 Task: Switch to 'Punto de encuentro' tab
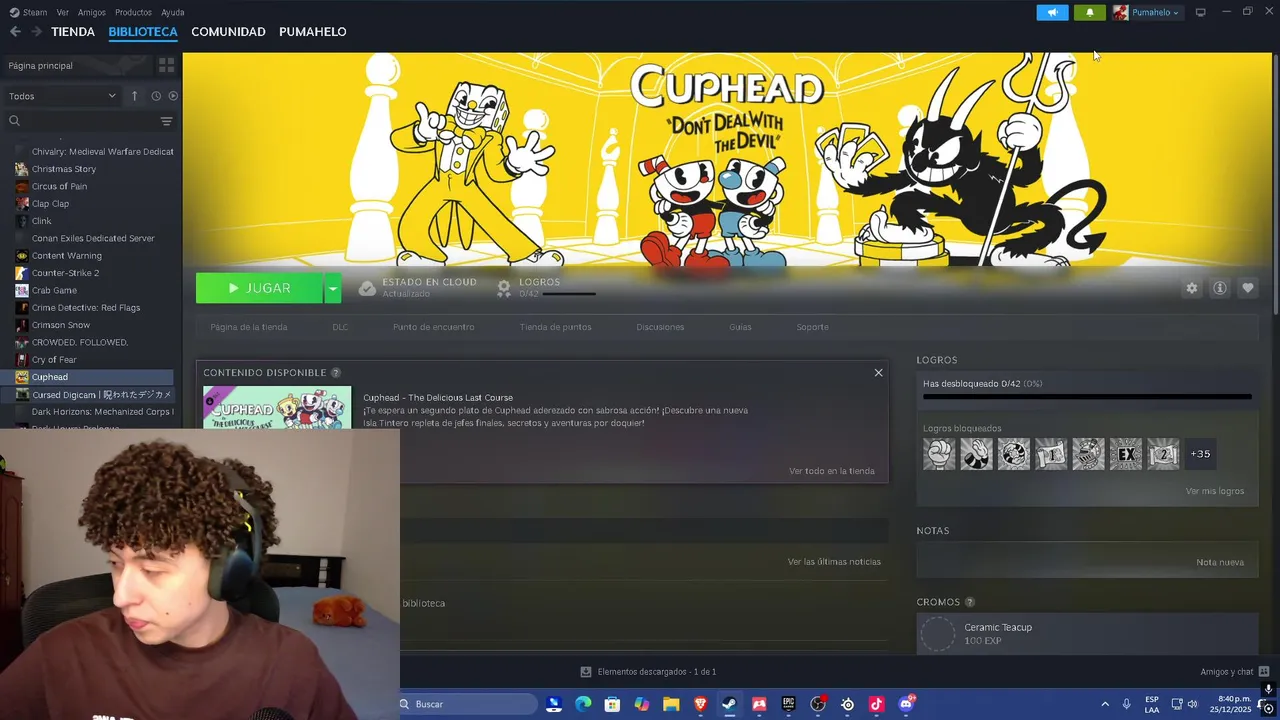point(433,327)
